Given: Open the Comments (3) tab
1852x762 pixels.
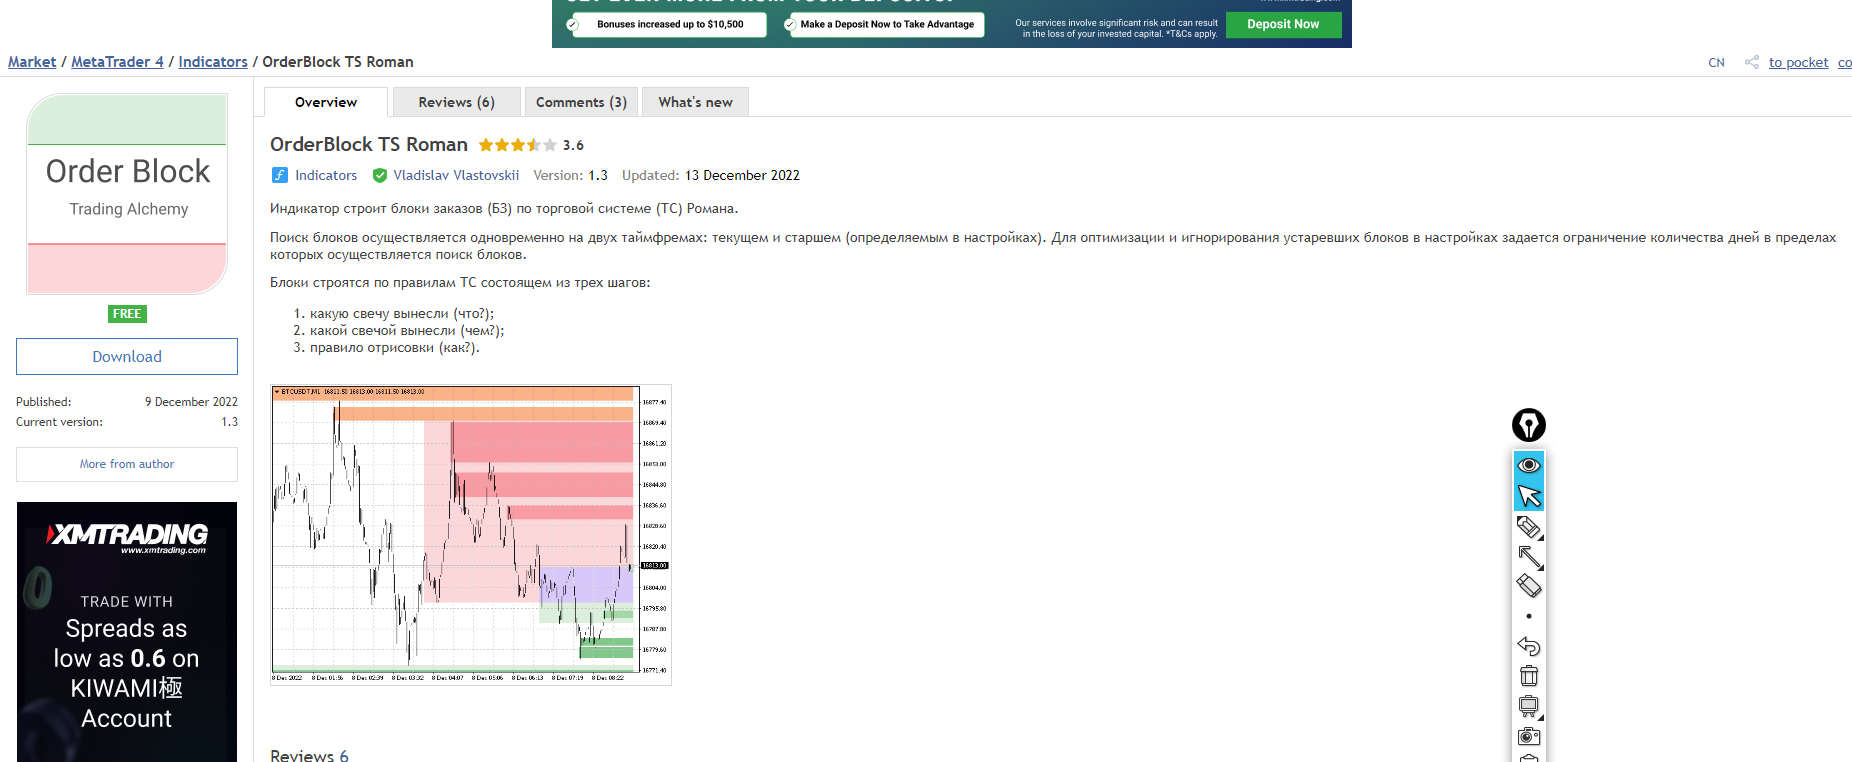Looking at the screenshot, I should click(x=581, y=102).
